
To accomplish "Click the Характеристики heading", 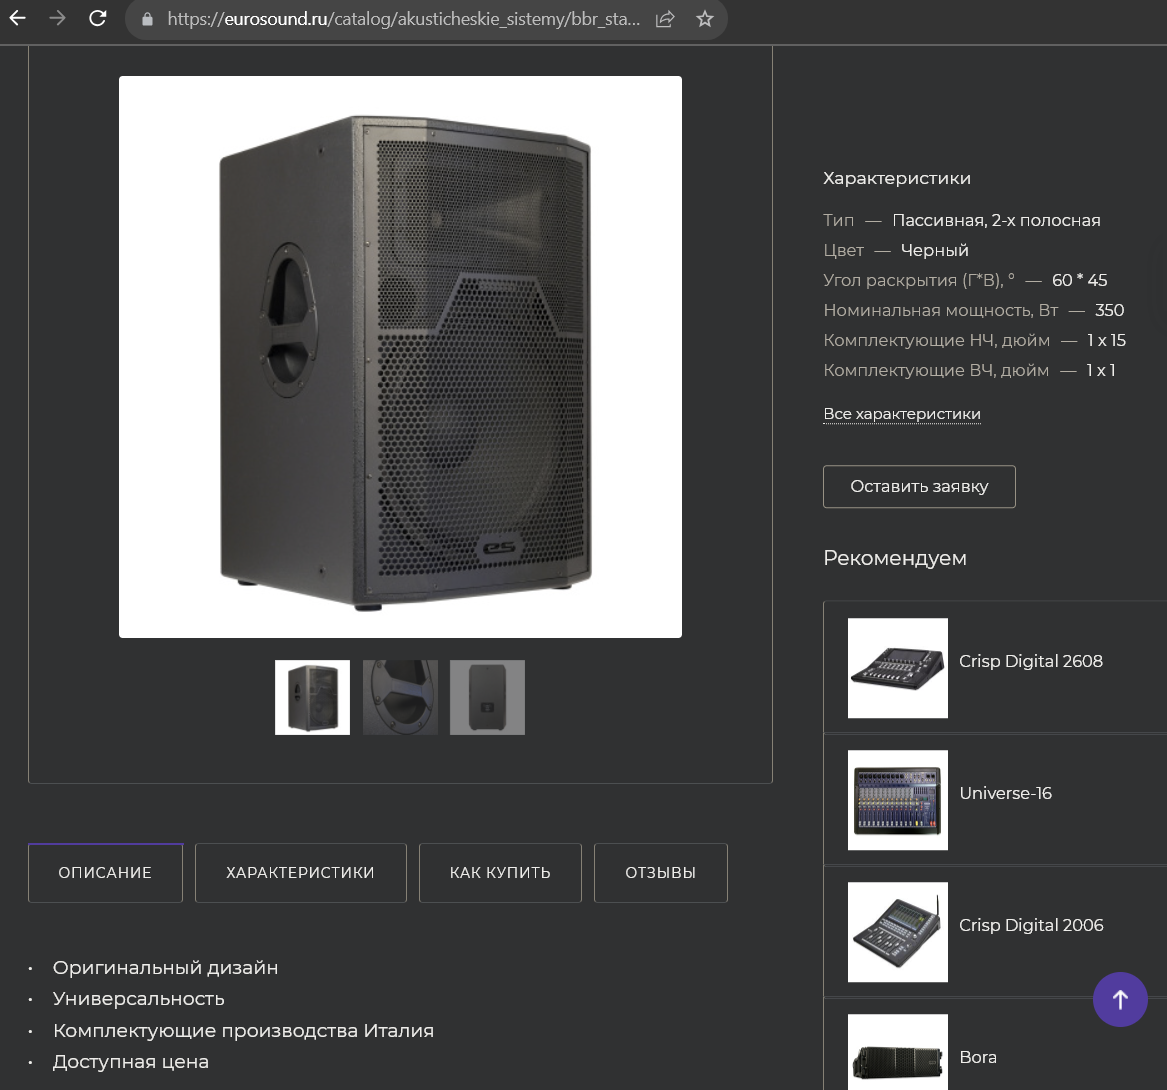I will pos(897,179).
